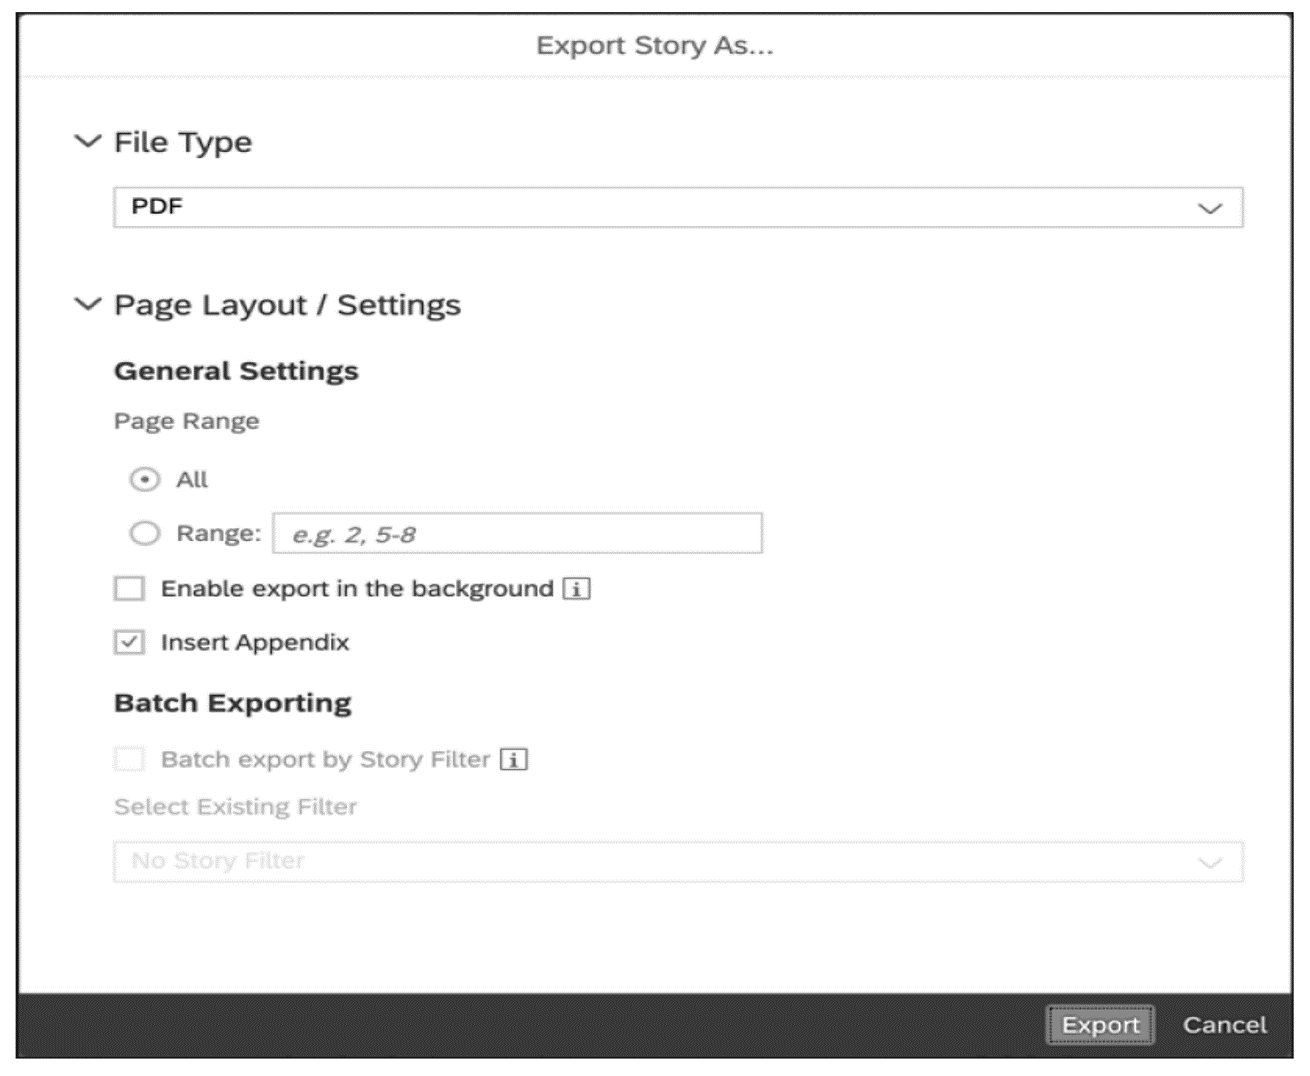1310x1076 pixels.
Task: Click the chevron on No Story Filter
Action: [x=1209, y=860]
